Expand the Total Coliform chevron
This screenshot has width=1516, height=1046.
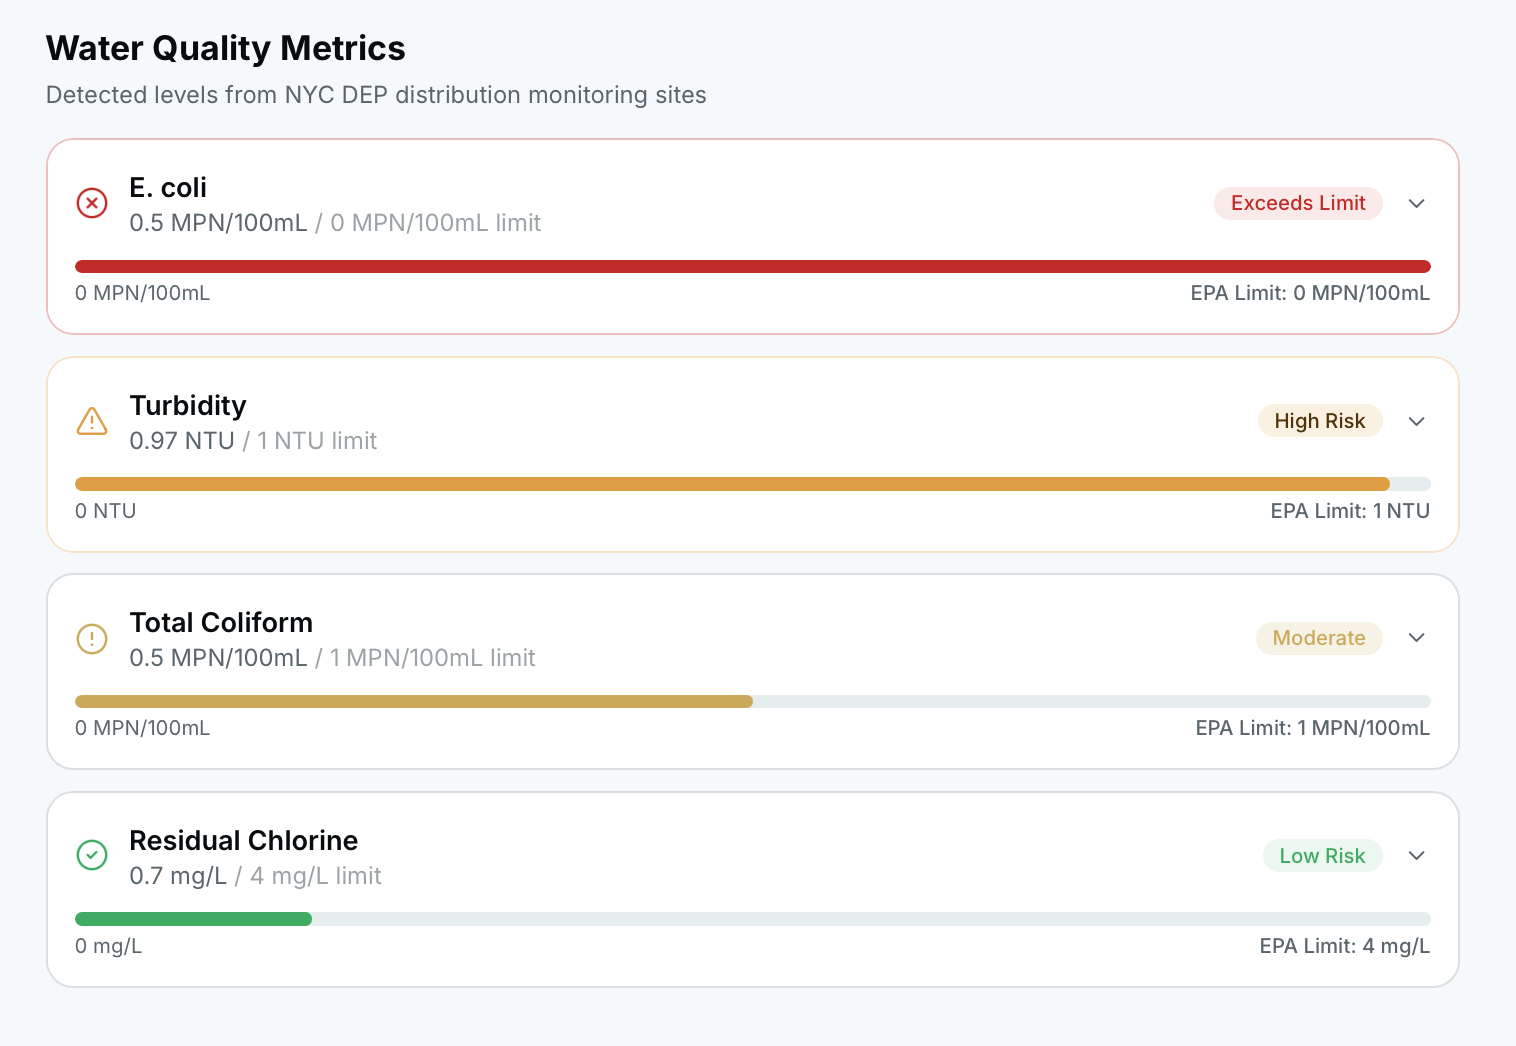pos(1416,638)
